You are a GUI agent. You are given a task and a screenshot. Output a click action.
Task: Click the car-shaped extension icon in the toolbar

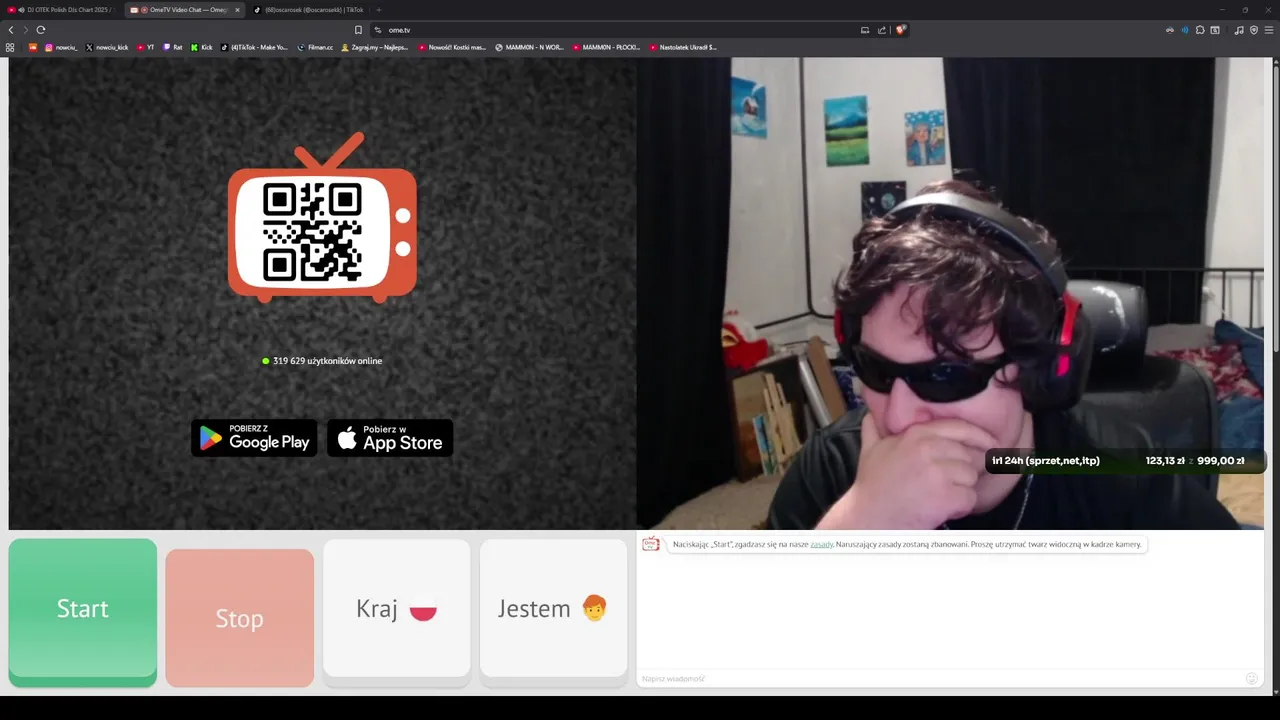(x=1170, y=30)
